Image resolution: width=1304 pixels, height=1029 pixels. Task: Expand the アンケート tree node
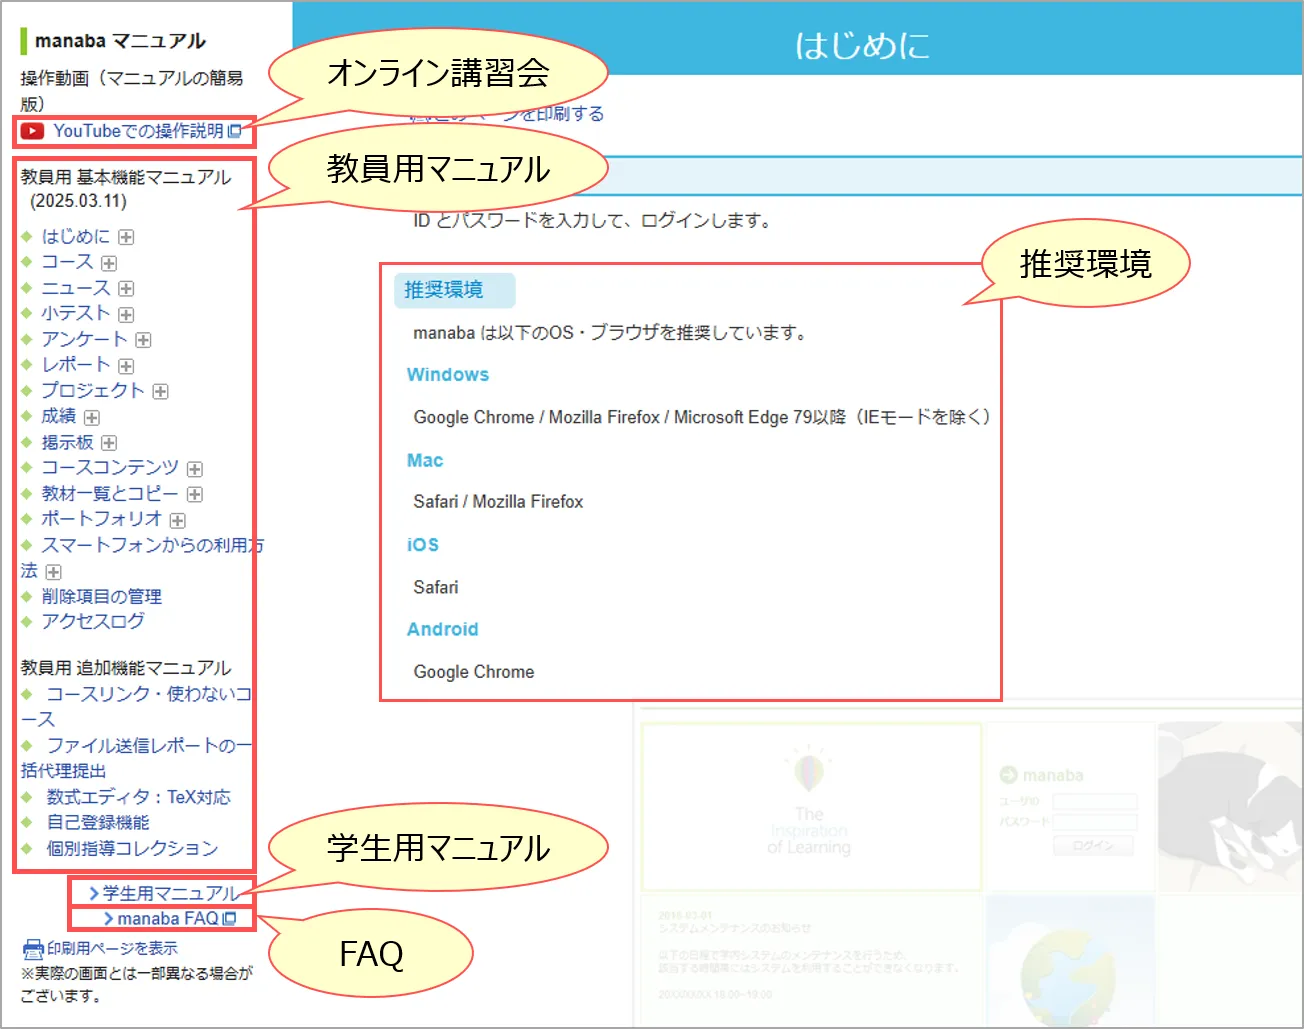pyautogui.click(x=143, y=340)
